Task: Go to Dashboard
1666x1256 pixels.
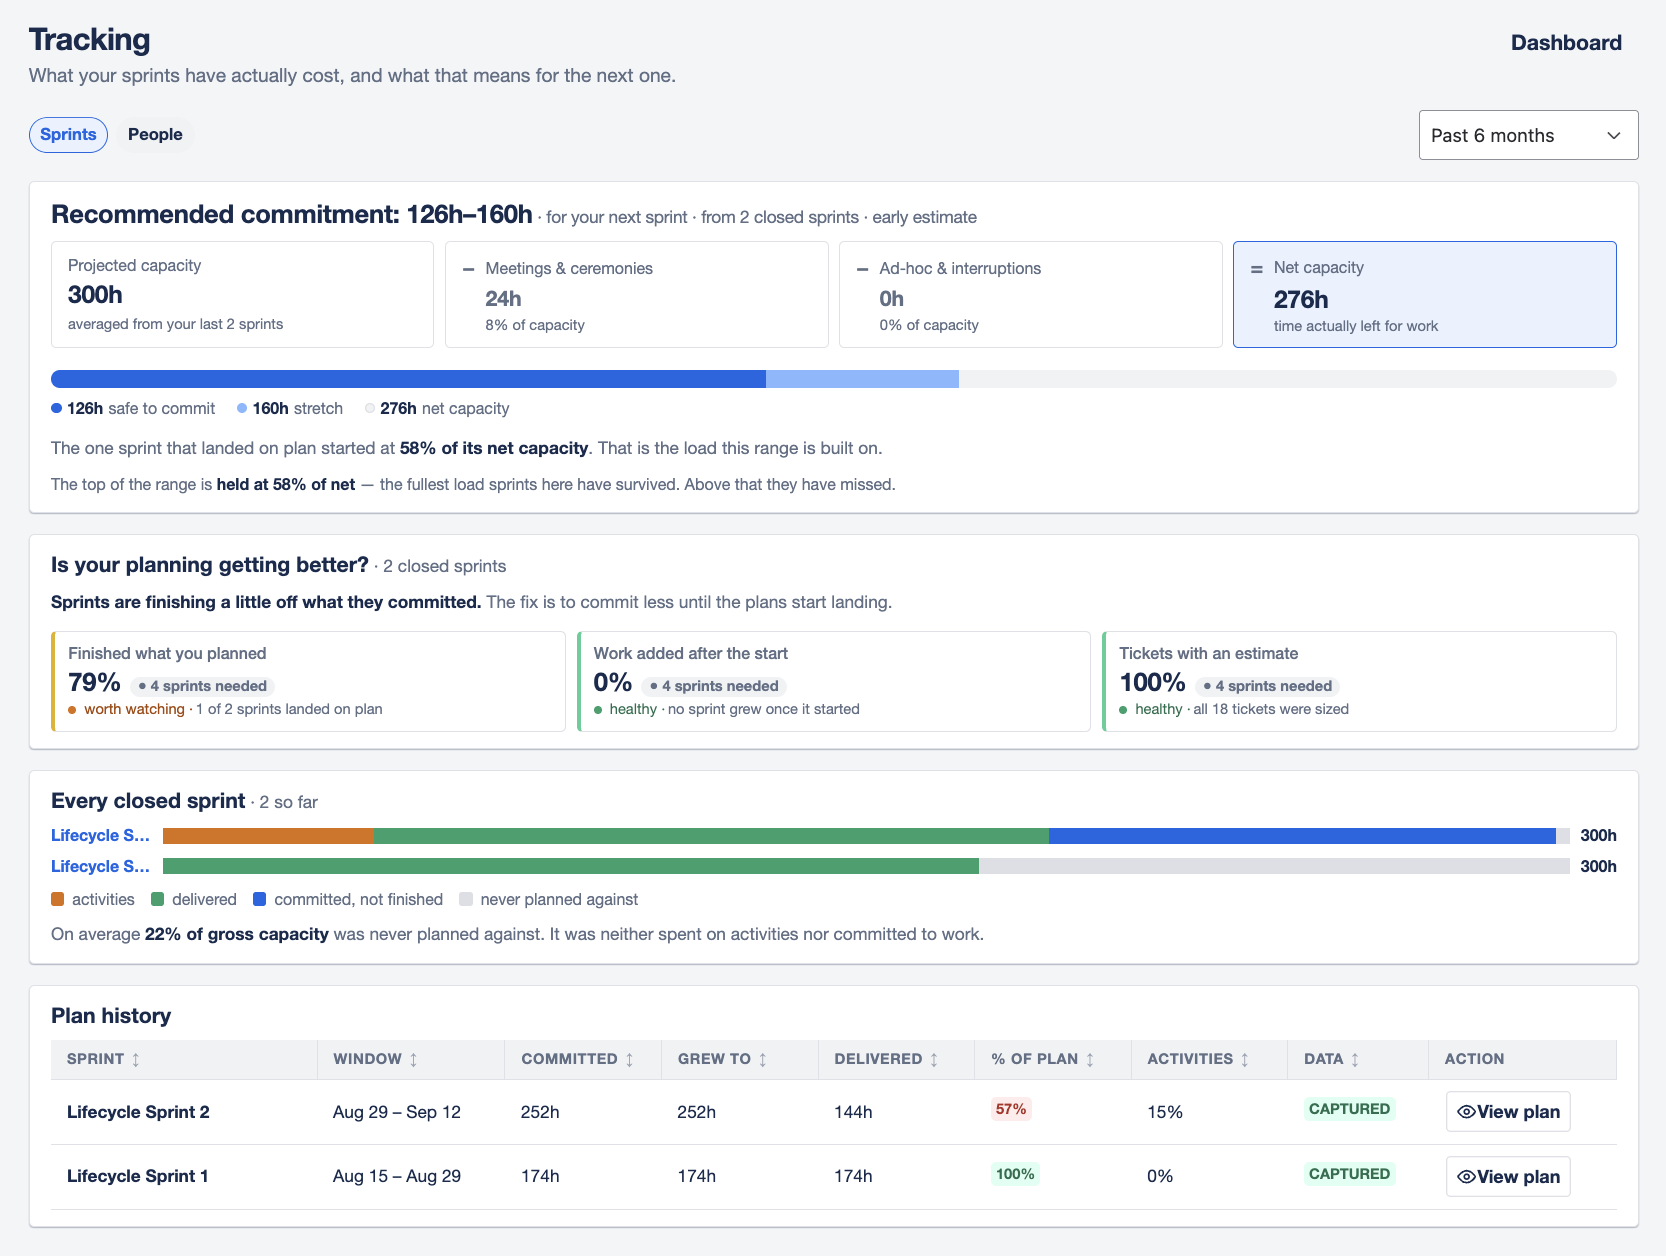Action: point(1566,43)
